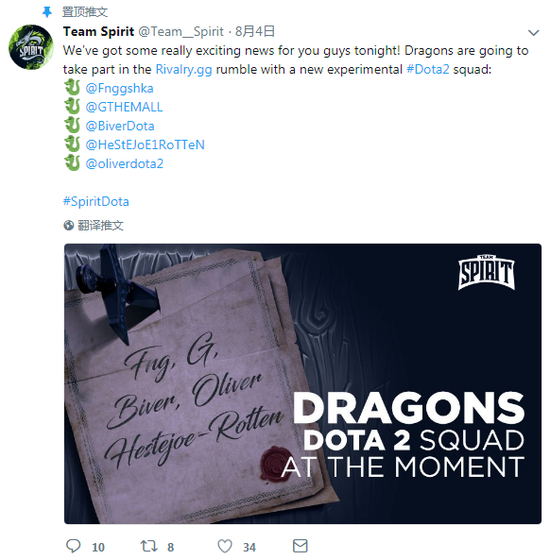The image size is (550, 560).
Task: Open the @HeStEJoE1RoTTeN mention
Action: (x=145, y=145)
